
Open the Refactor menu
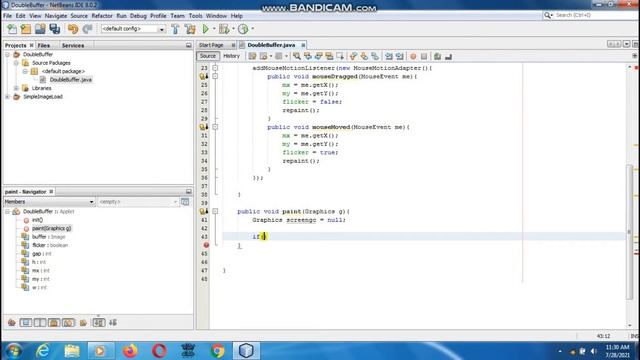[102, 16]
